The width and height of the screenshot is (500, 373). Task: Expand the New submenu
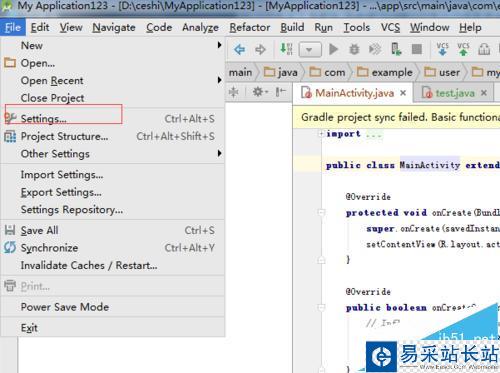click(x=113, y=45)
